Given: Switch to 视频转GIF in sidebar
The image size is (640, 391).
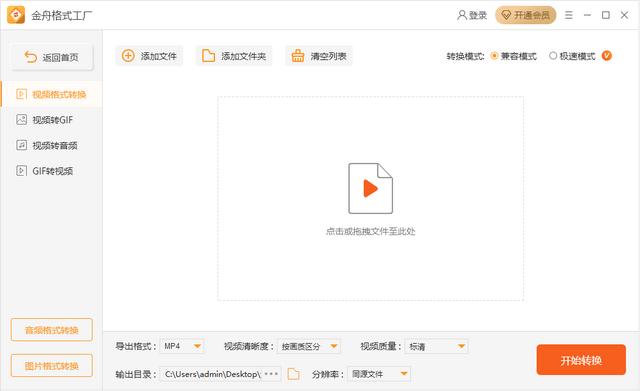Looking at the screenshot, I should [x=51, y=120].
